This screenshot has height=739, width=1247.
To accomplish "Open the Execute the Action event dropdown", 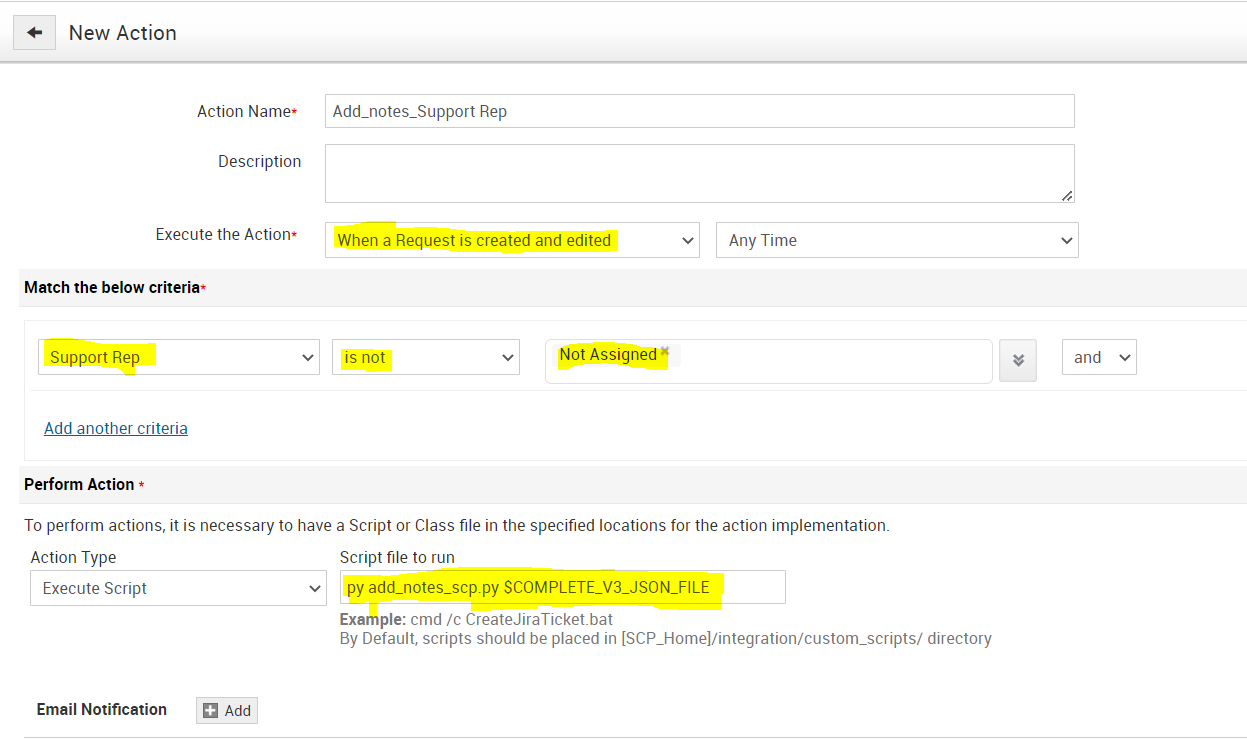I will pyautogui.click(x=512, y=240).
